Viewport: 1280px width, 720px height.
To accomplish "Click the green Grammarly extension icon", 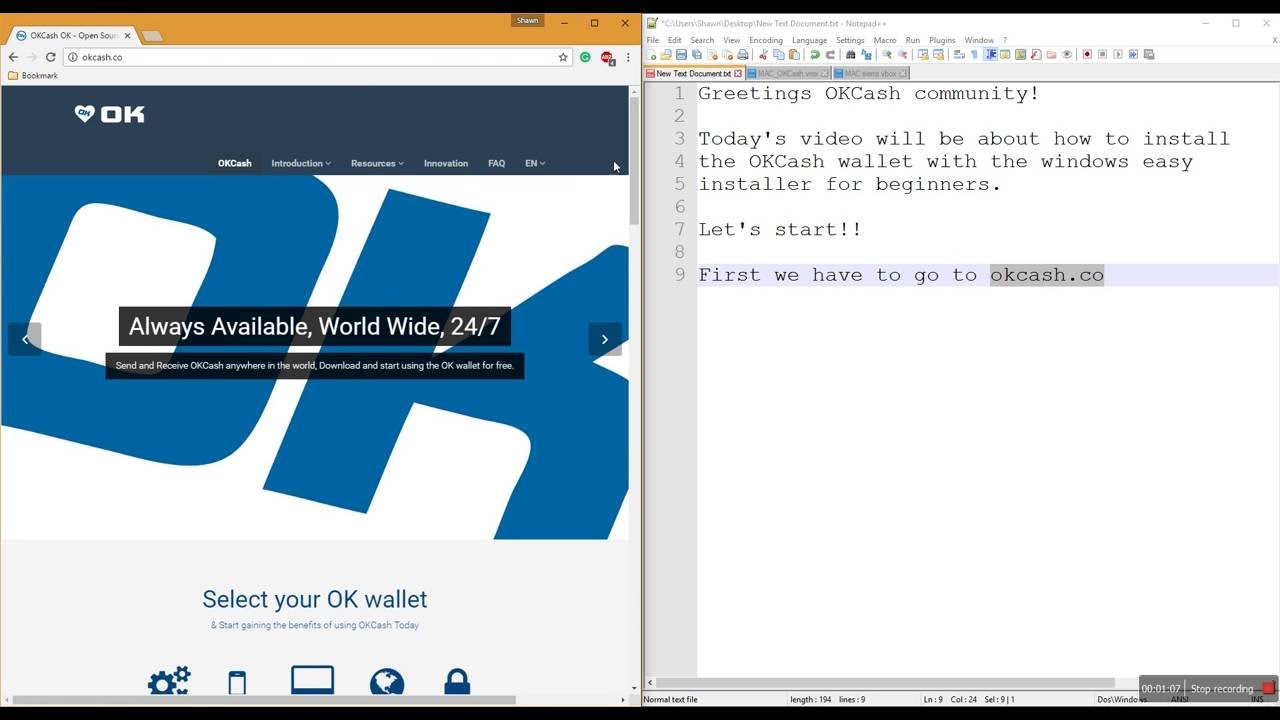I will point(585,57).
